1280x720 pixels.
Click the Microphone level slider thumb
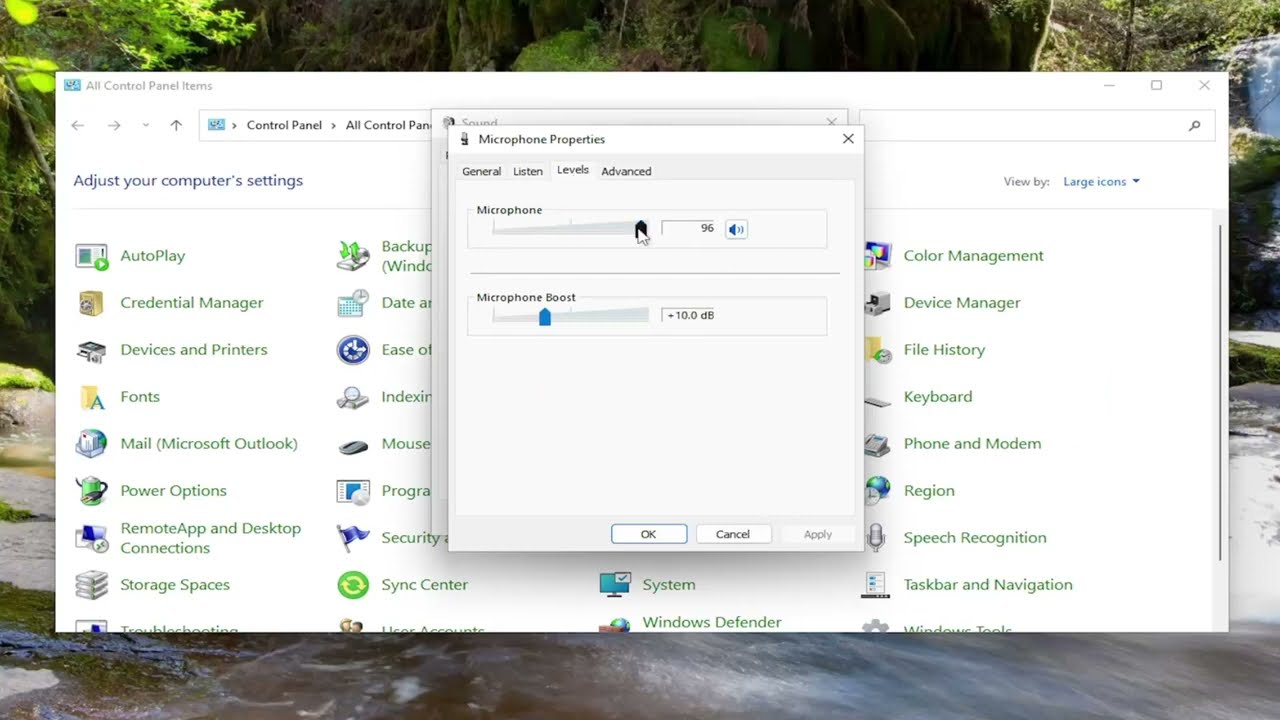pos(641,229)
